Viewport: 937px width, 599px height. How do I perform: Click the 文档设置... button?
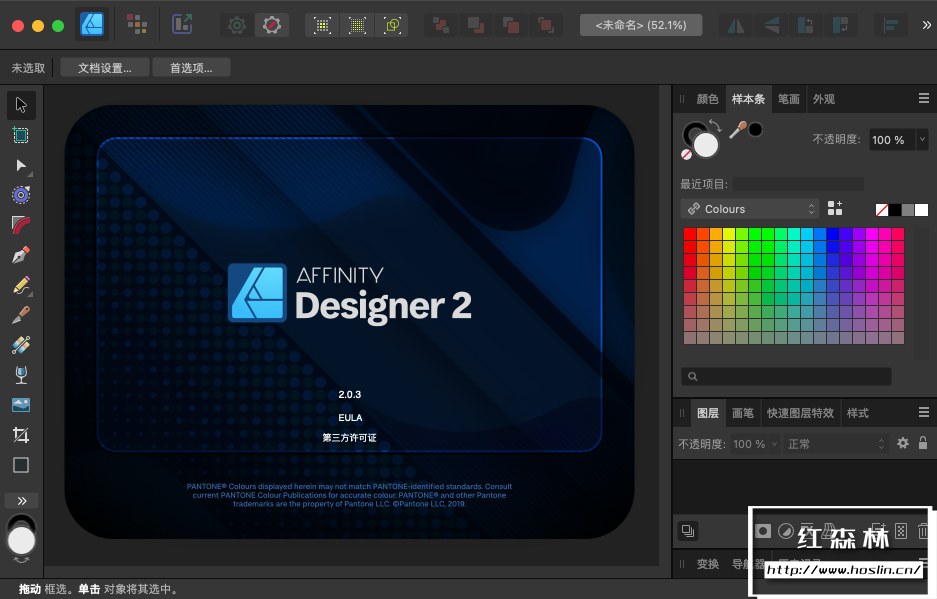(105, 68)
